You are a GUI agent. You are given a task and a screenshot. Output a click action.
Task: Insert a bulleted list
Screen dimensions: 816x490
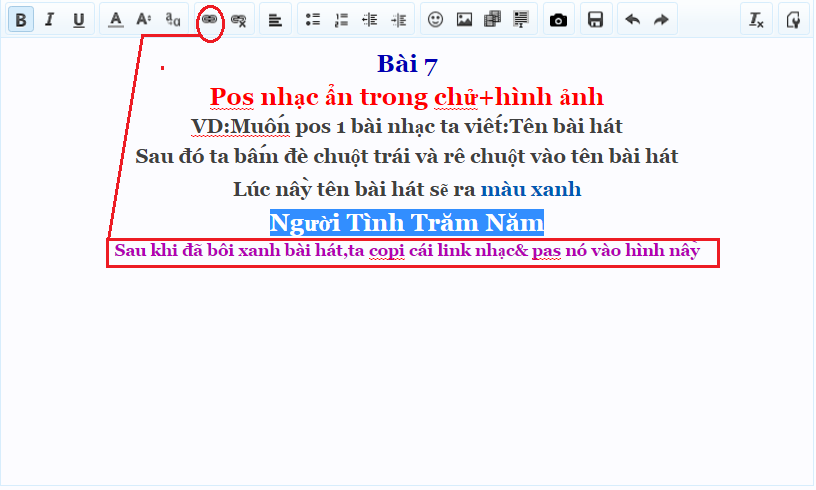pos(313,20)
